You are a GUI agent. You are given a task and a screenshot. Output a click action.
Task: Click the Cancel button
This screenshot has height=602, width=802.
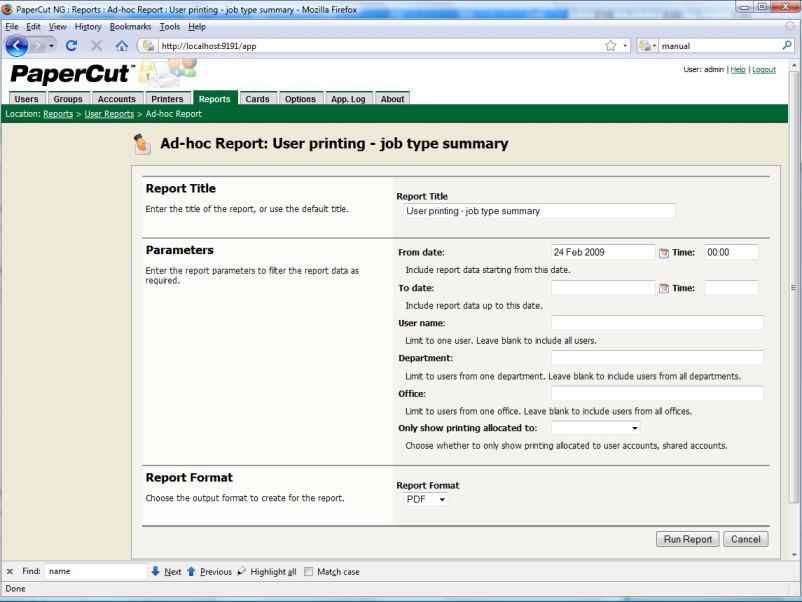coord(746,539)
